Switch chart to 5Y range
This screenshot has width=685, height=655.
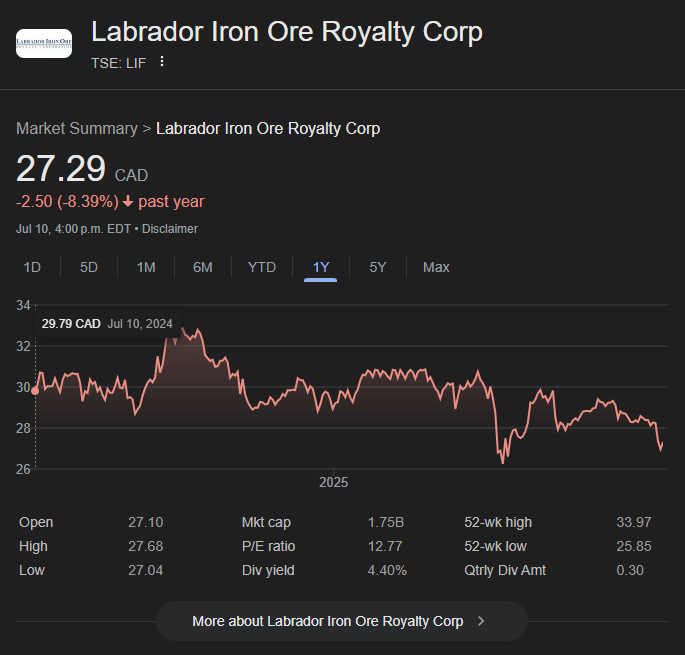[378, 267]
